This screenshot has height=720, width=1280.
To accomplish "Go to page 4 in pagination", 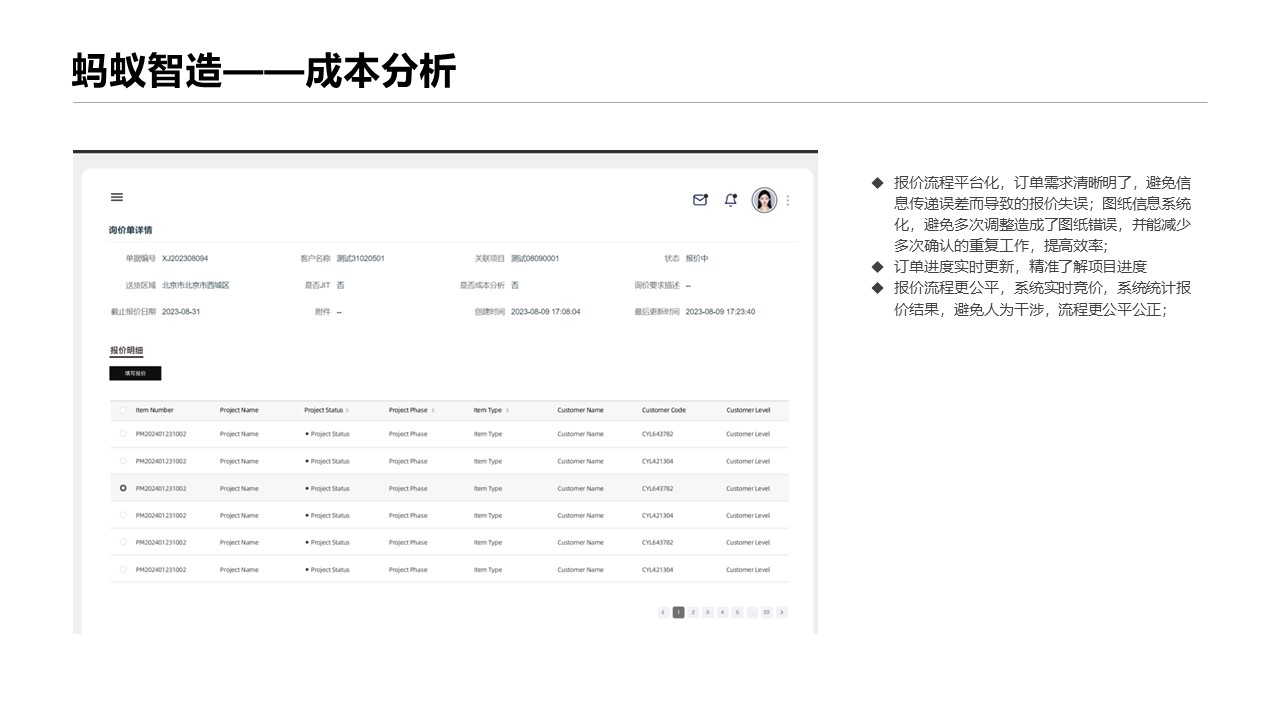I will tap(722, 612).
